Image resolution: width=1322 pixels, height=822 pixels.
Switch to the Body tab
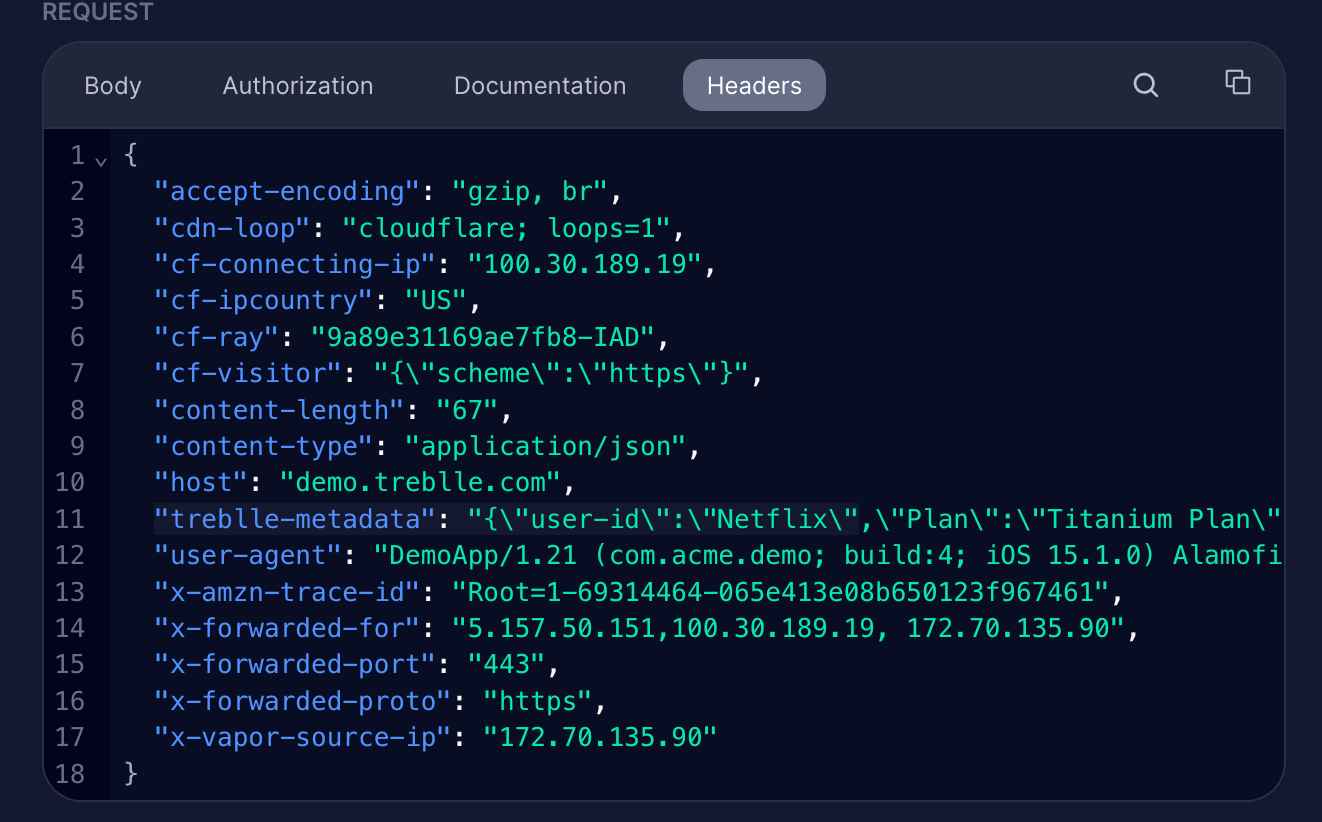tap(112, 86)
